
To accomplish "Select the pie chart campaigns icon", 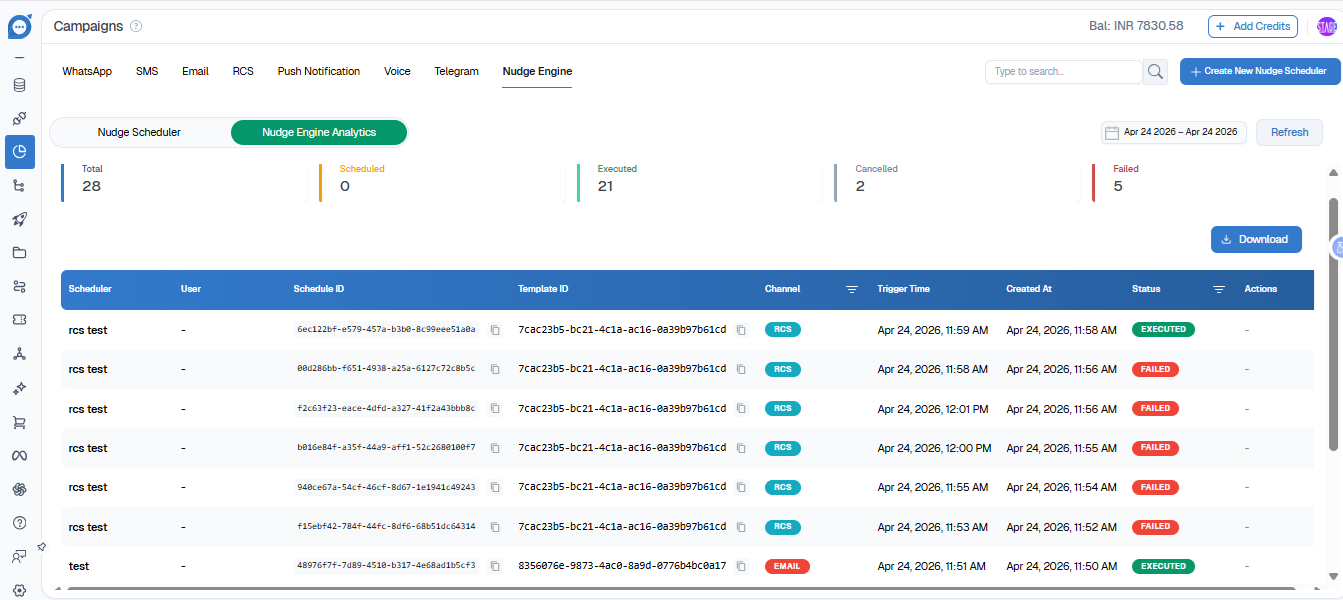I will pos(19,152).
